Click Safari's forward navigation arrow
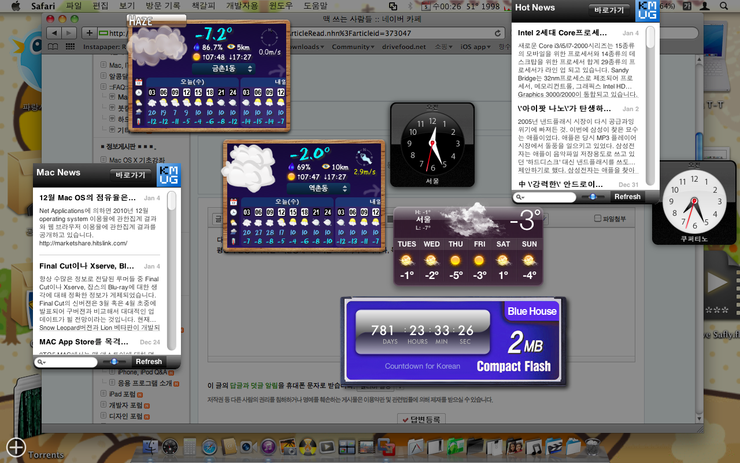The height and width of the screenshot is (463, 740). (69, 33)
